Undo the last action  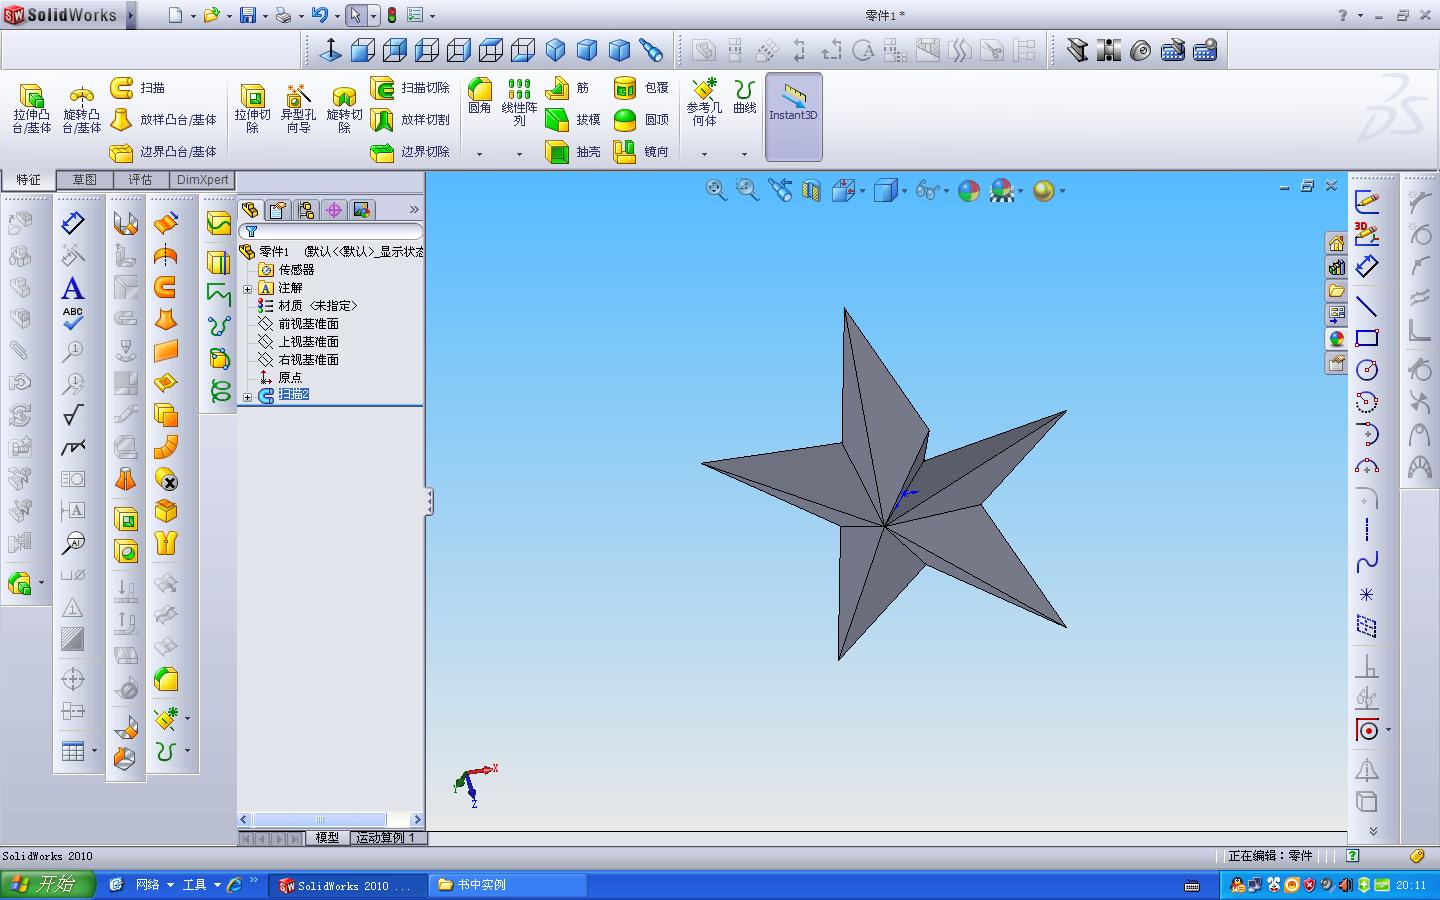[319, 15]
